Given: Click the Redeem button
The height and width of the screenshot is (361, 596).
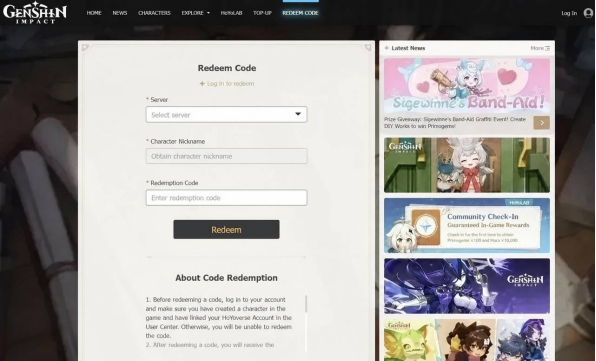Looking at the screenshot, I should (x=227, y=230).
